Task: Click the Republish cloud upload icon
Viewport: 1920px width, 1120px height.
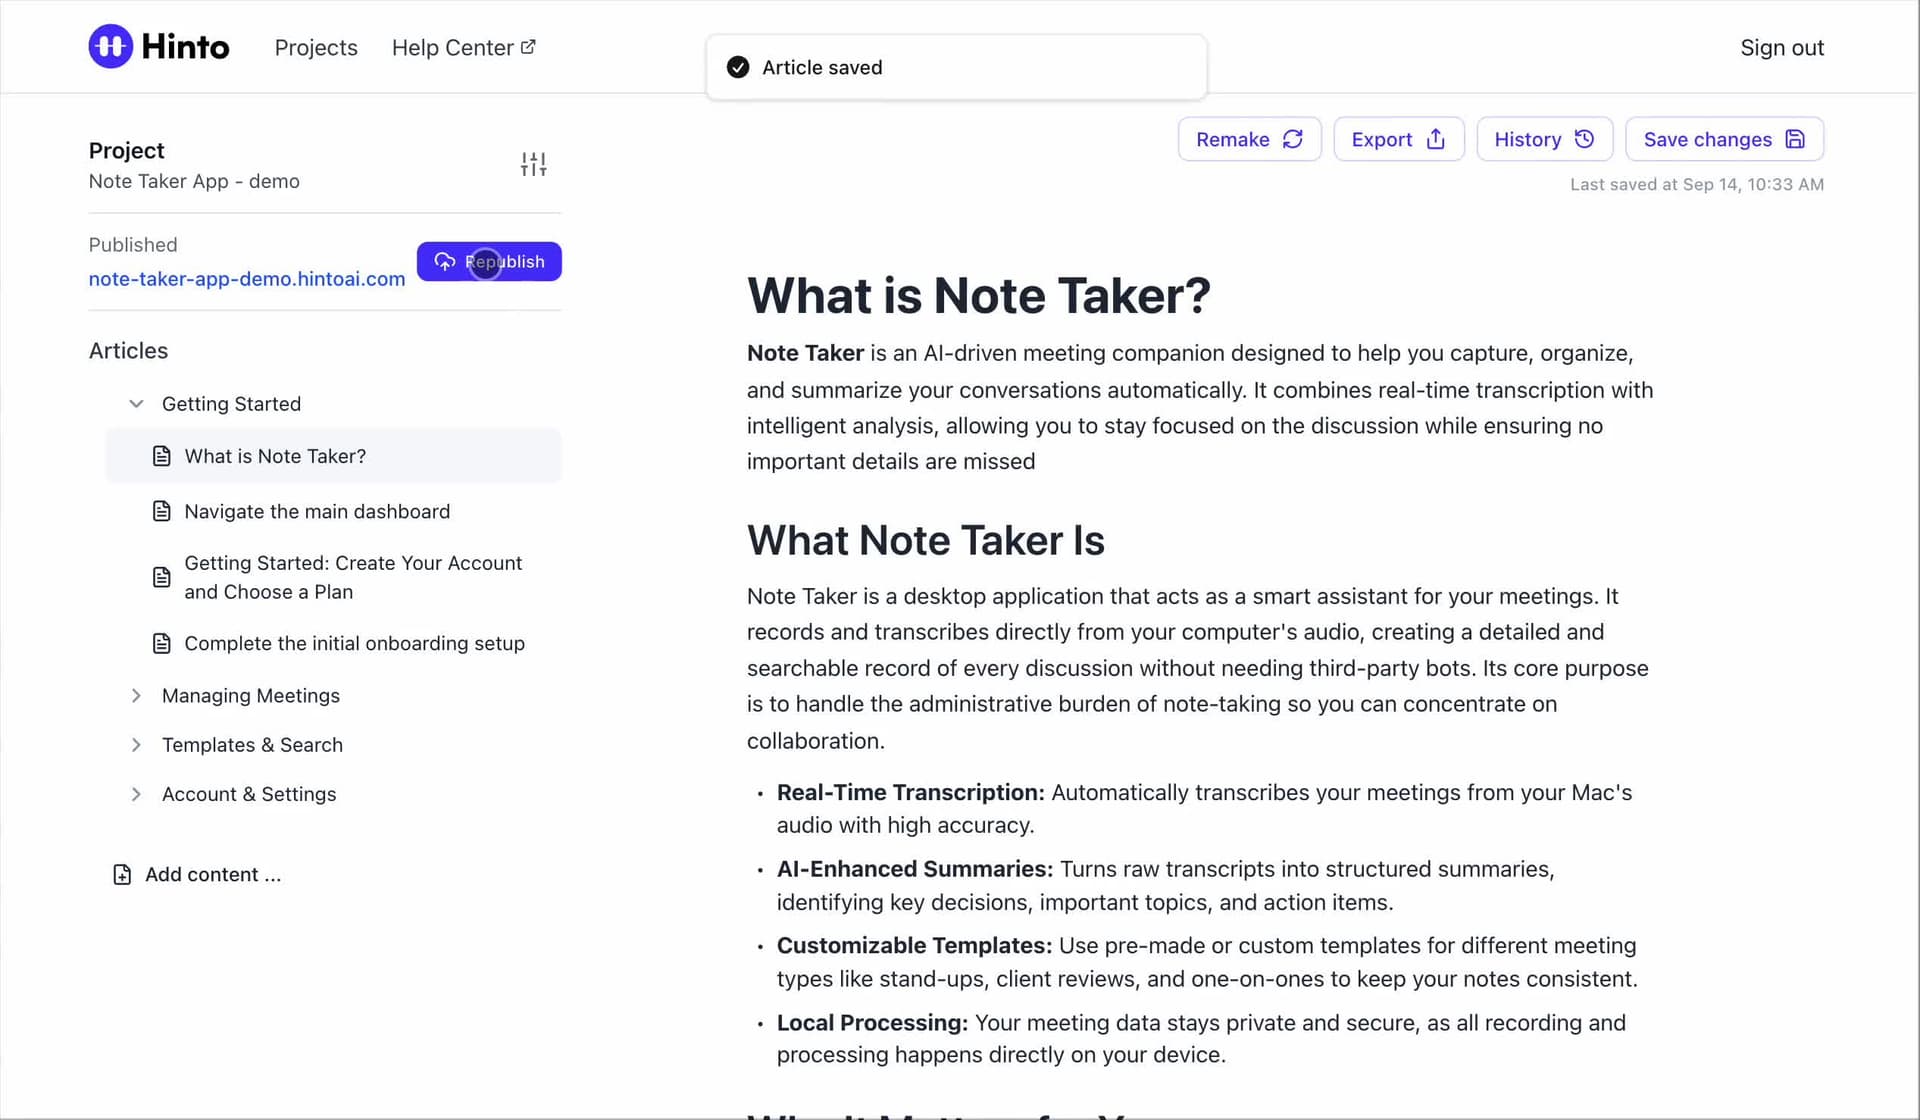Action: (444, 262)
